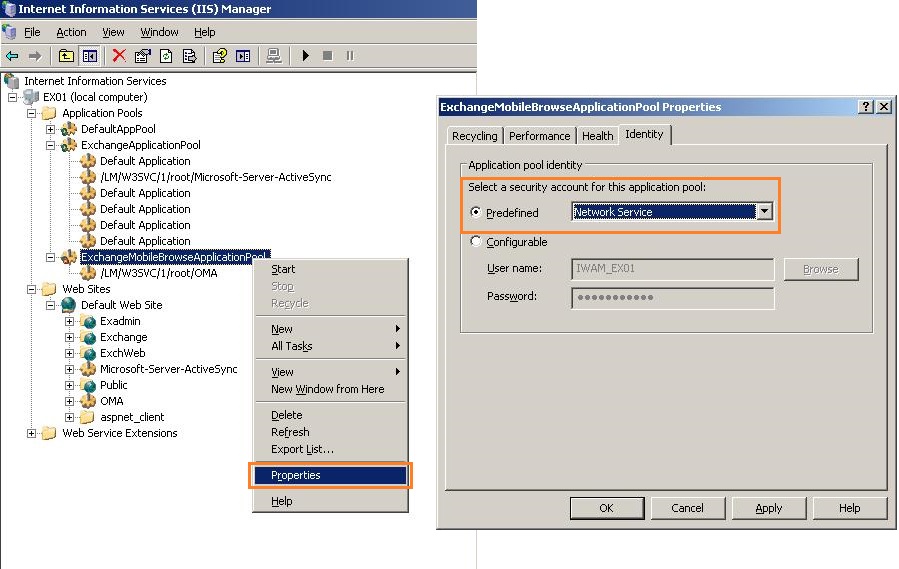Click the Apply button
This screenshot has height=569, width=899.
pyautogui.click(x=768, y=508)
